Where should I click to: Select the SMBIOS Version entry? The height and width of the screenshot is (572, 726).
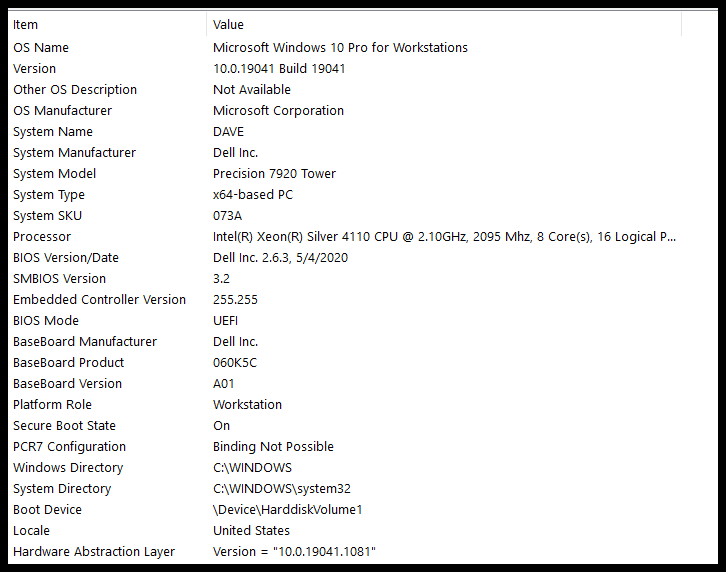[59, 278]
